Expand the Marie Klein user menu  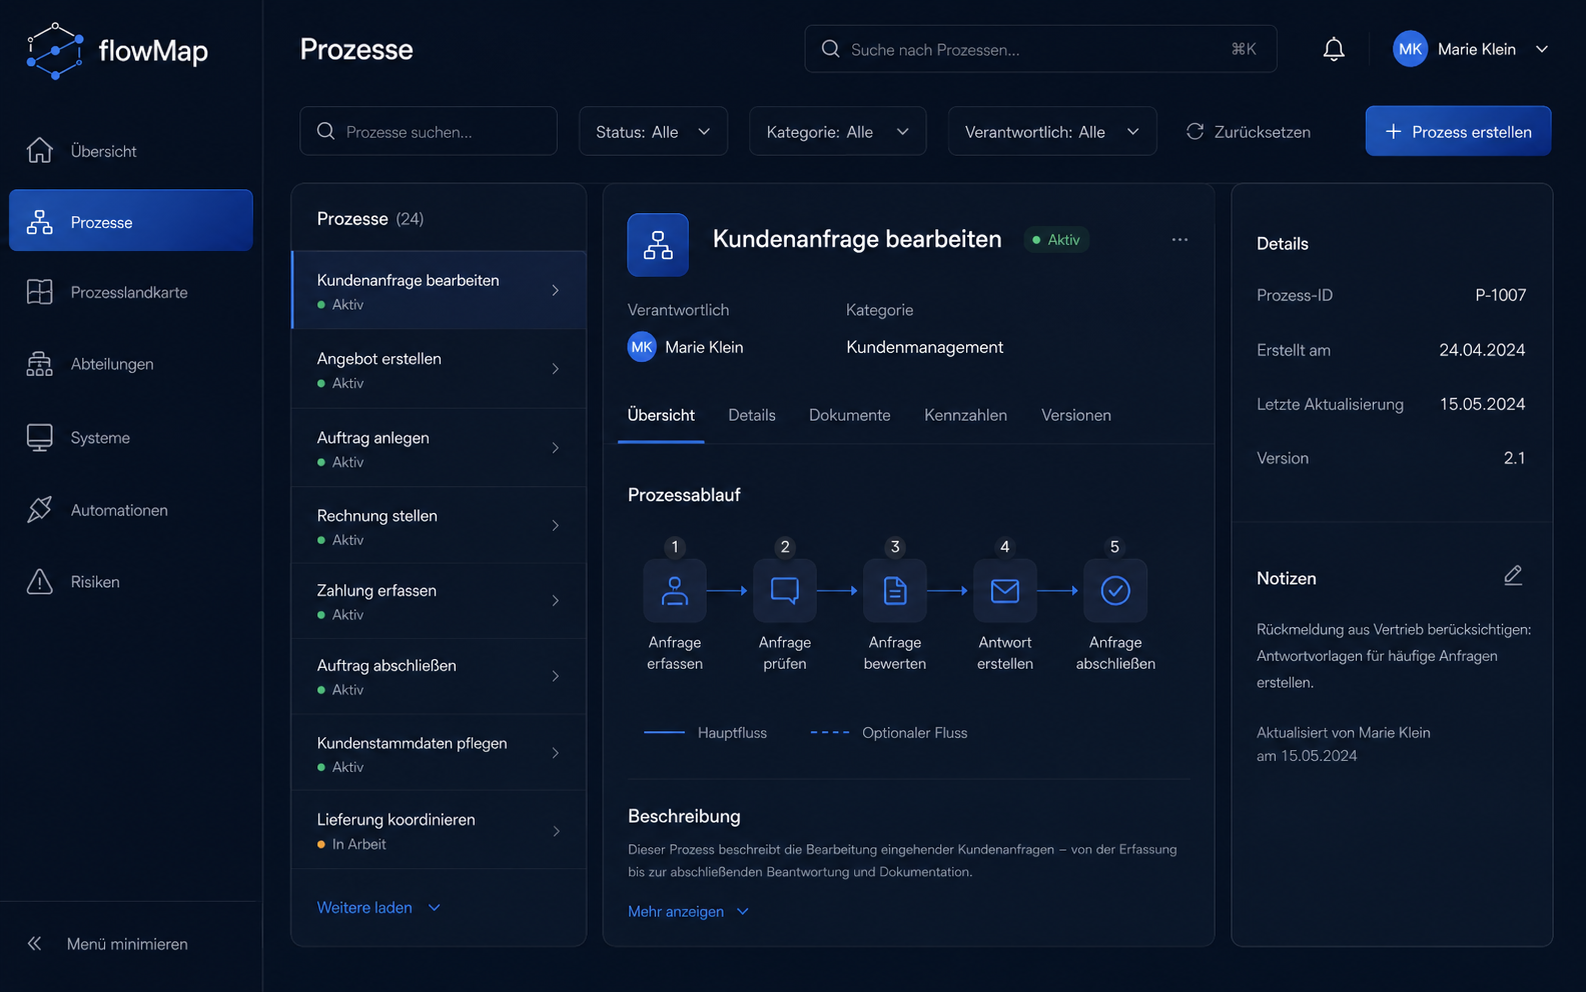click(1471, 49)
